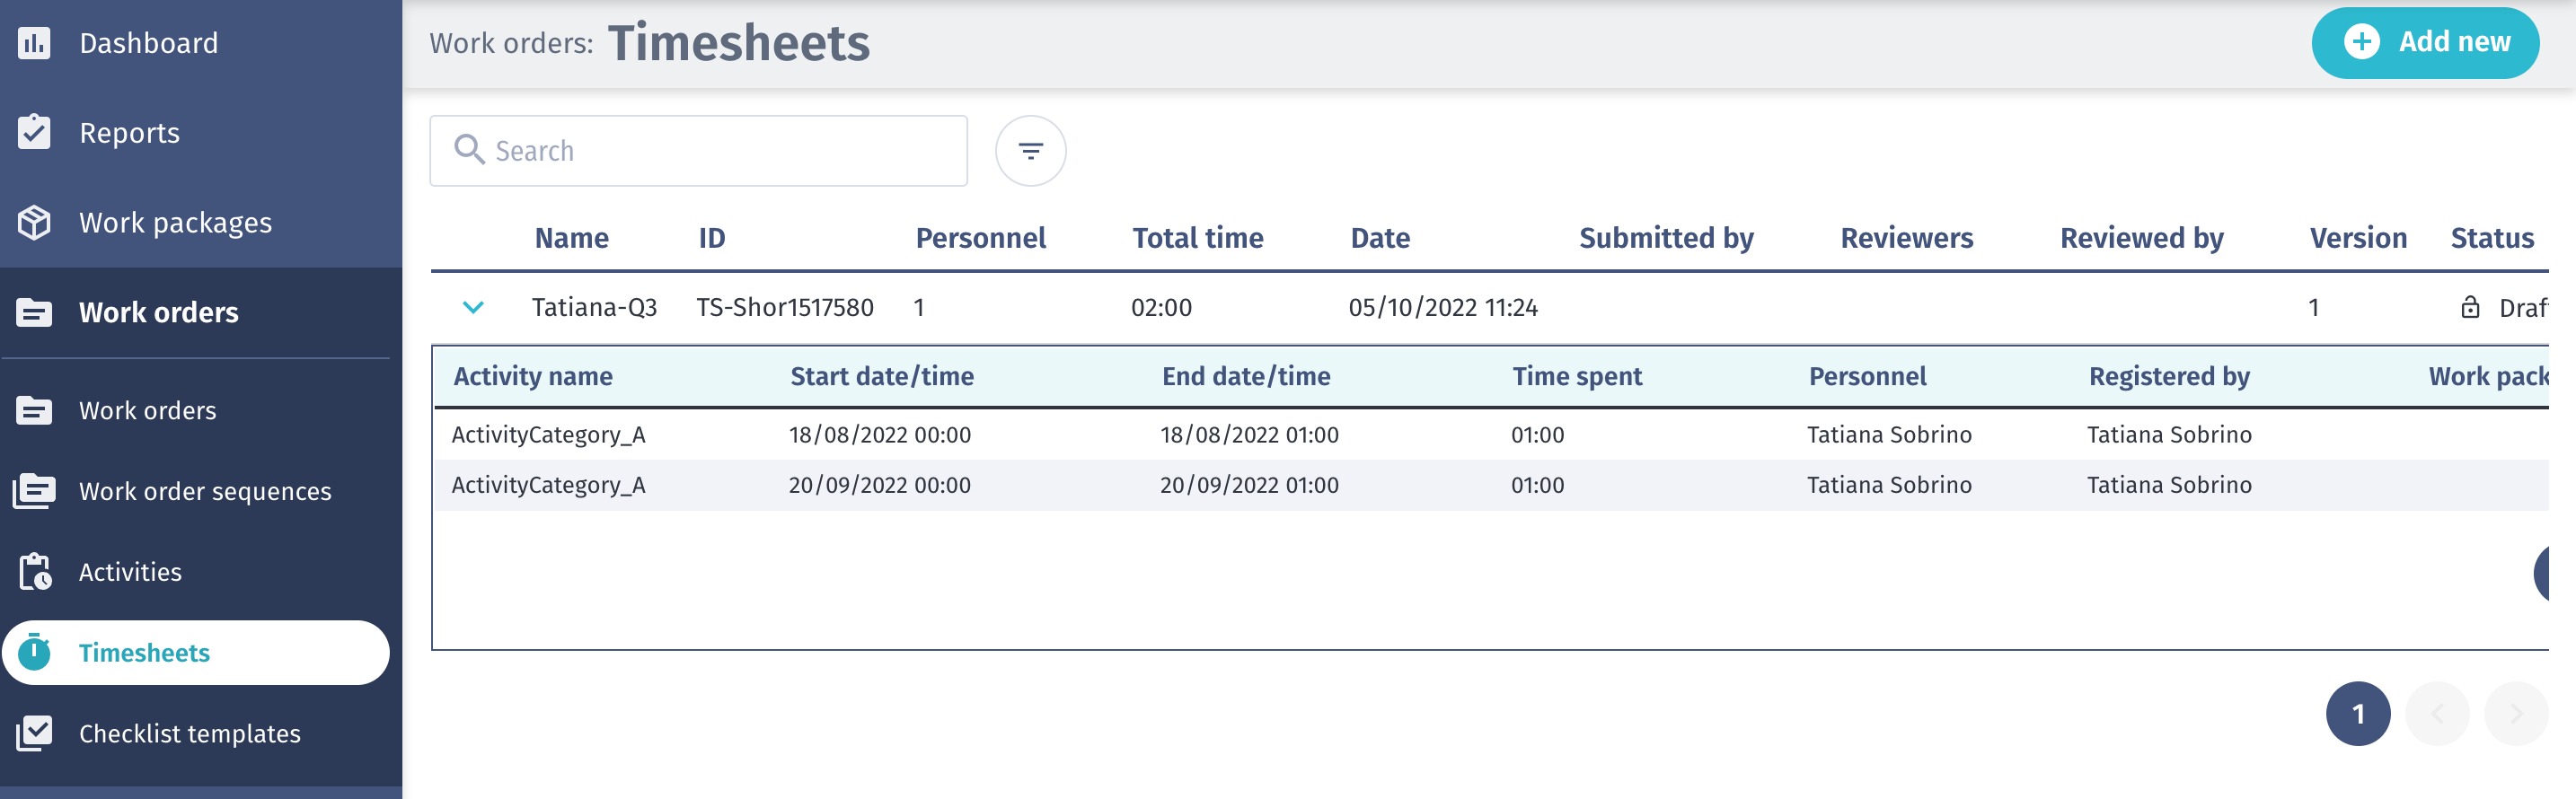Click Start date/time header
This screenshot has width=2576, height=799.
(x=881, y=376)
